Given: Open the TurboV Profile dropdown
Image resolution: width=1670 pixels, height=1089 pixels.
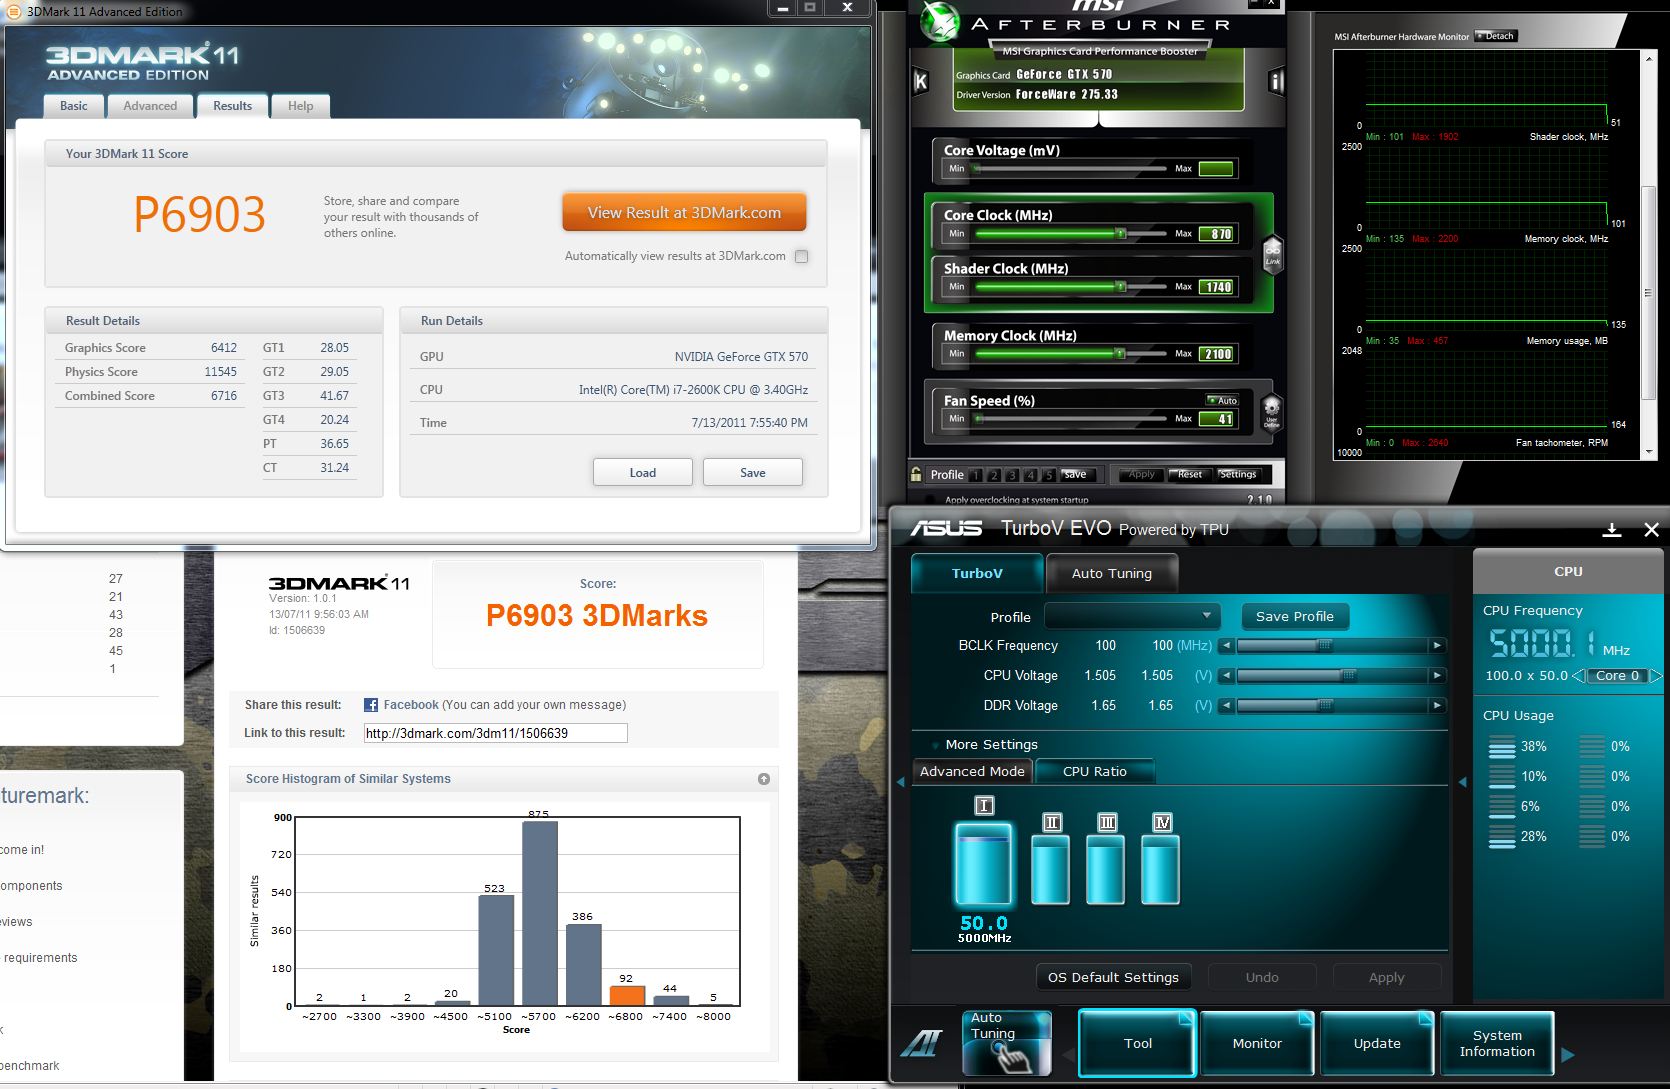Looking at the screenshot, I should [1132, 616].
